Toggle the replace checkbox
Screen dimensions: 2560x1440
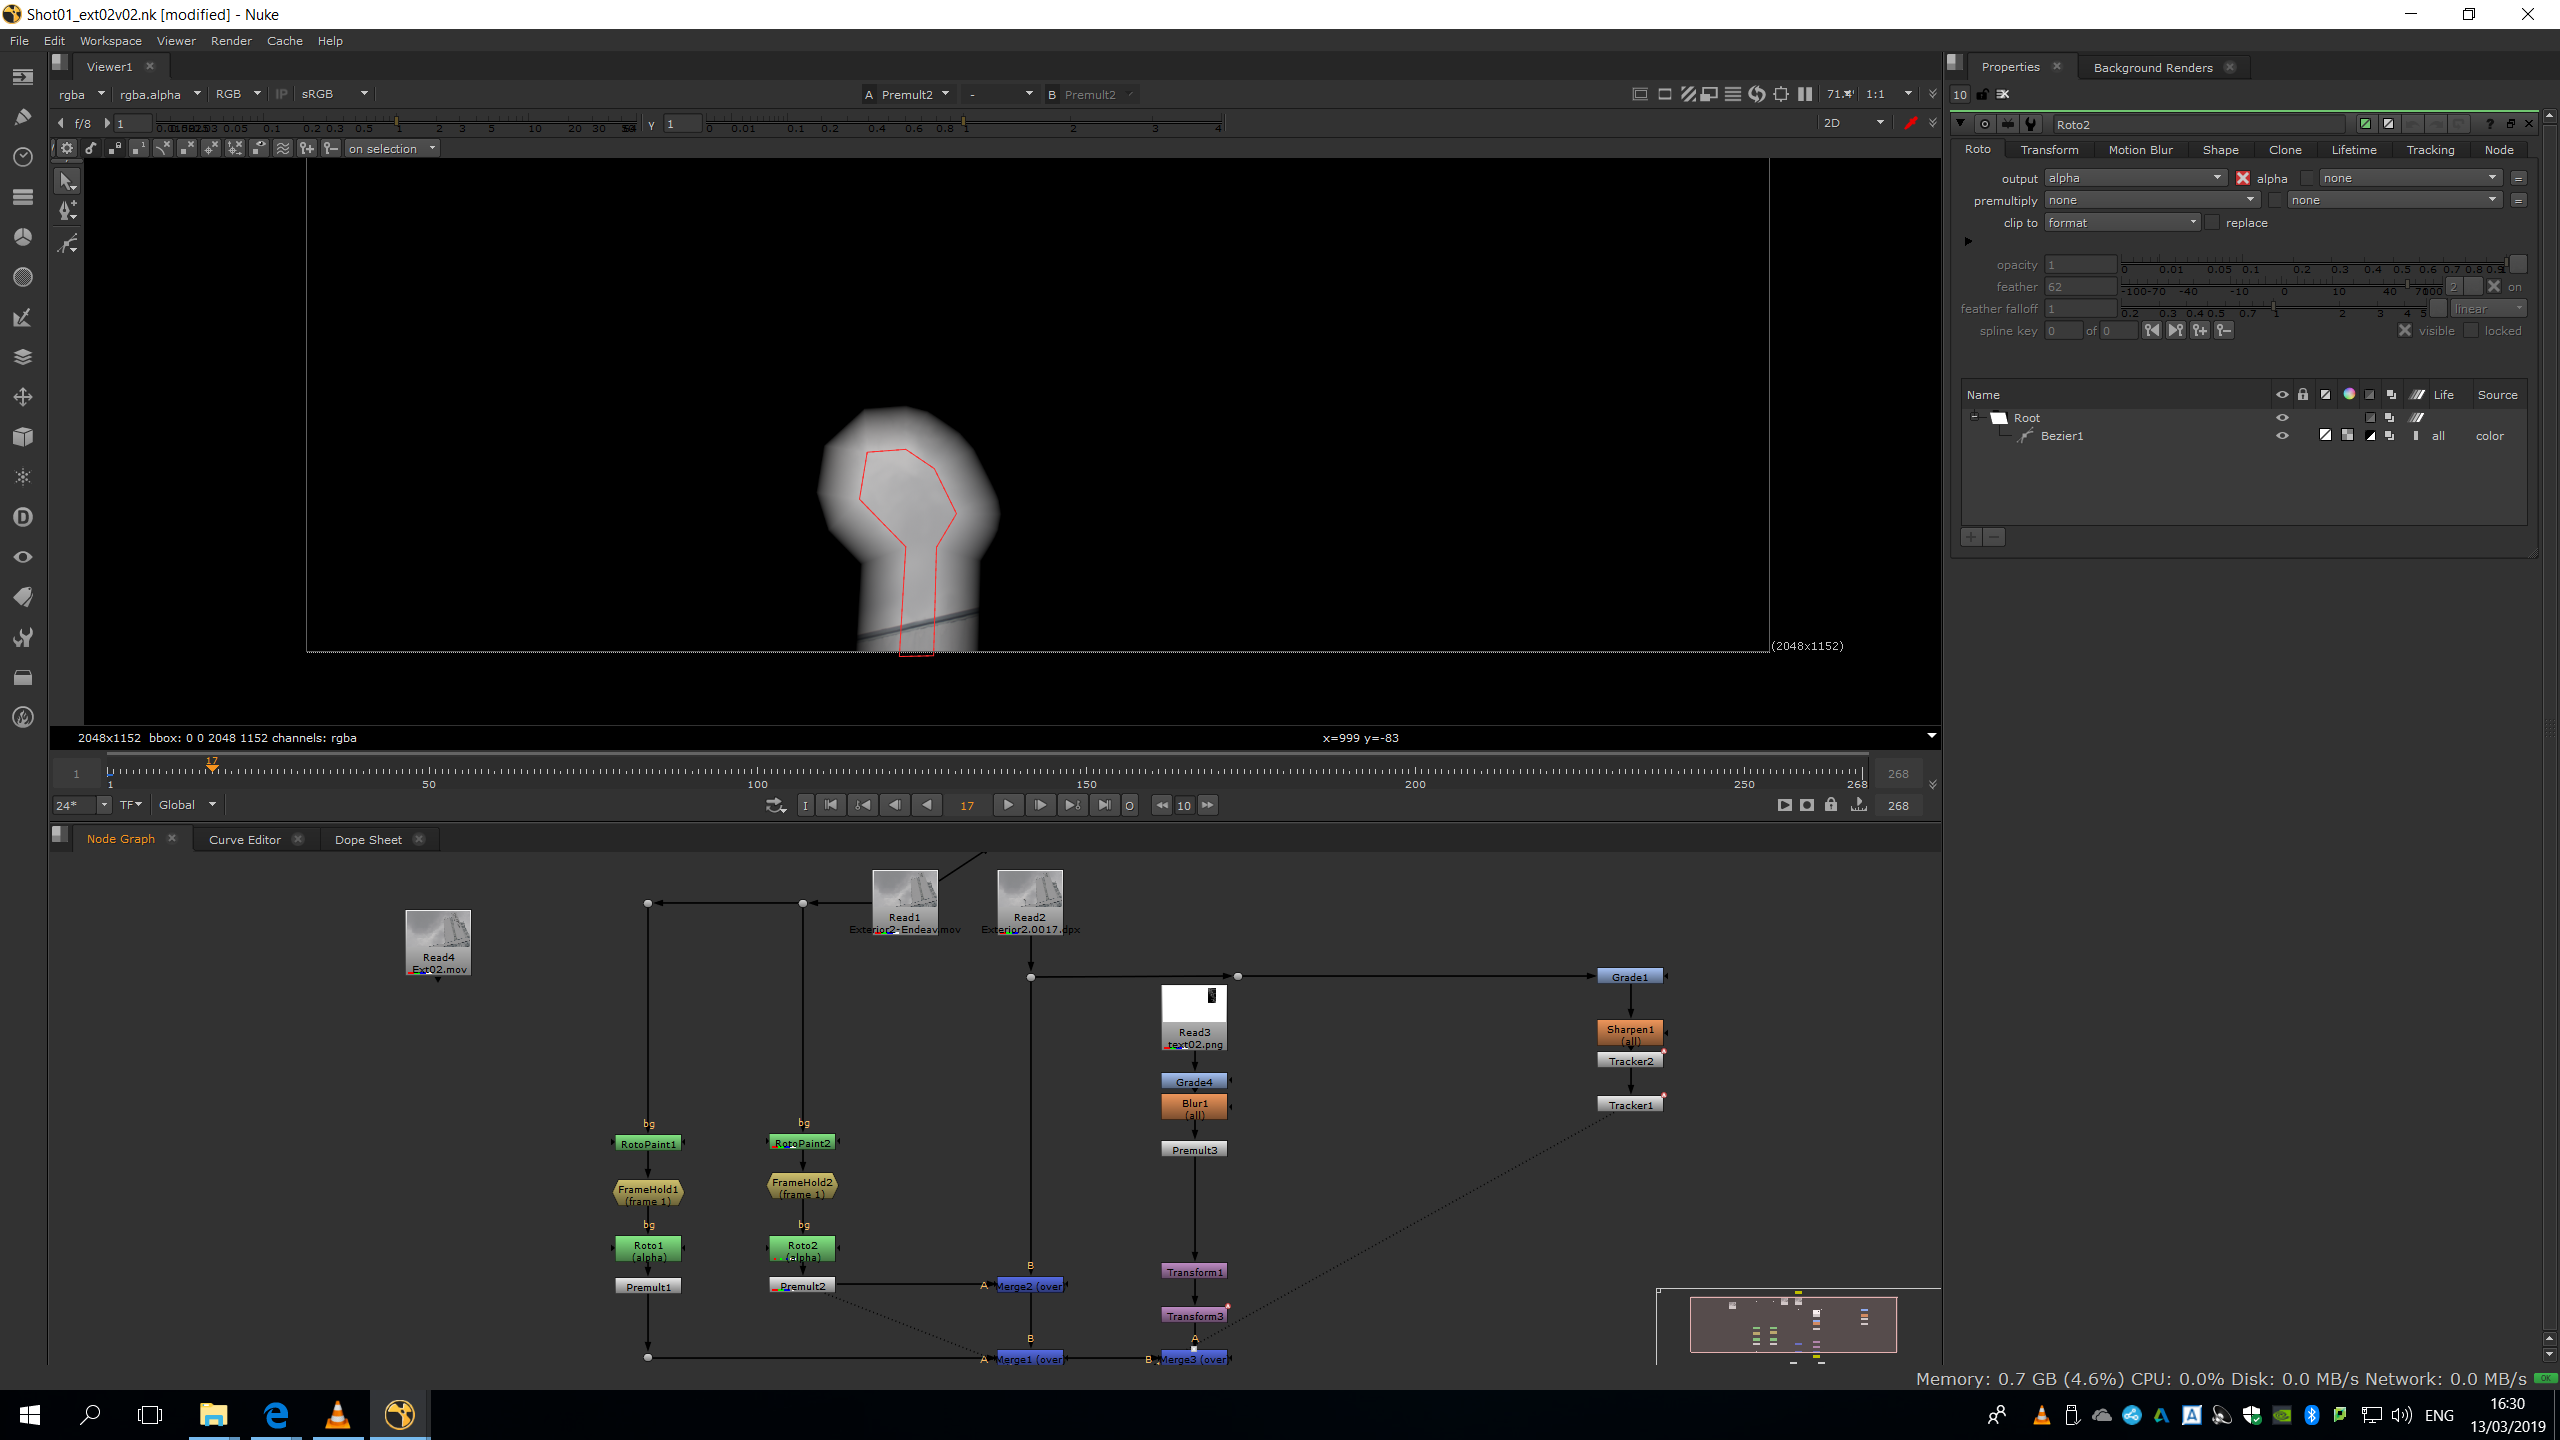(2212, 223)
